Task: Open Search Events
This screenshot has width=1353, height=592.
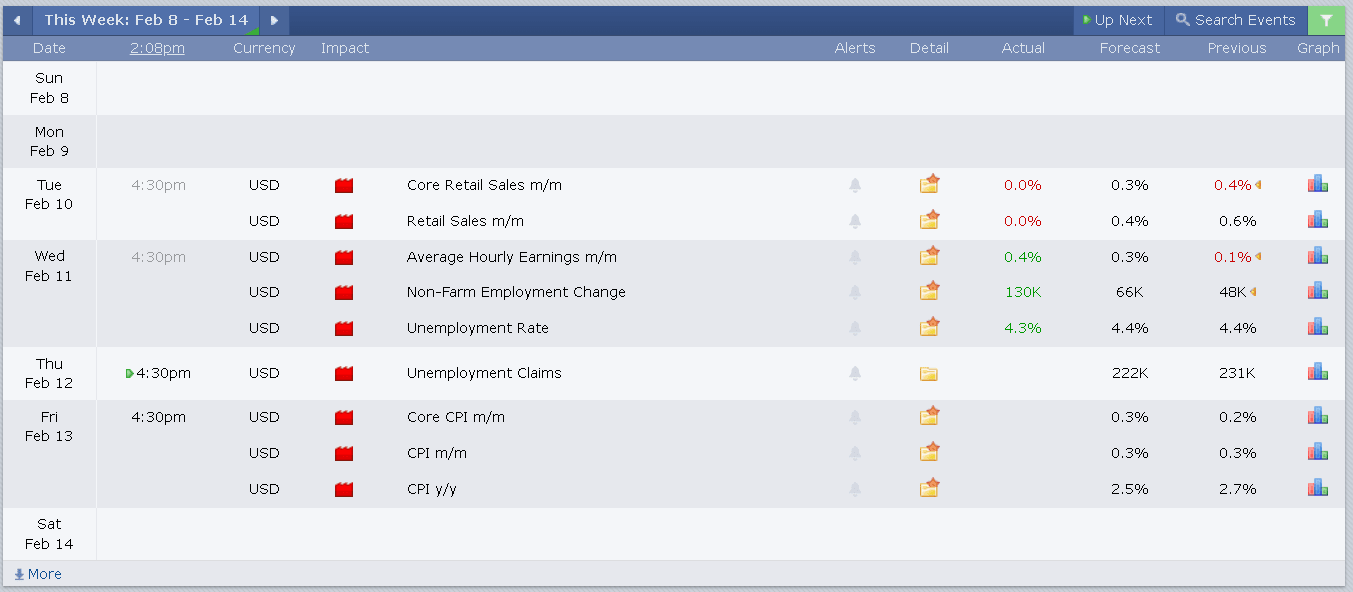Action: 1236,20
